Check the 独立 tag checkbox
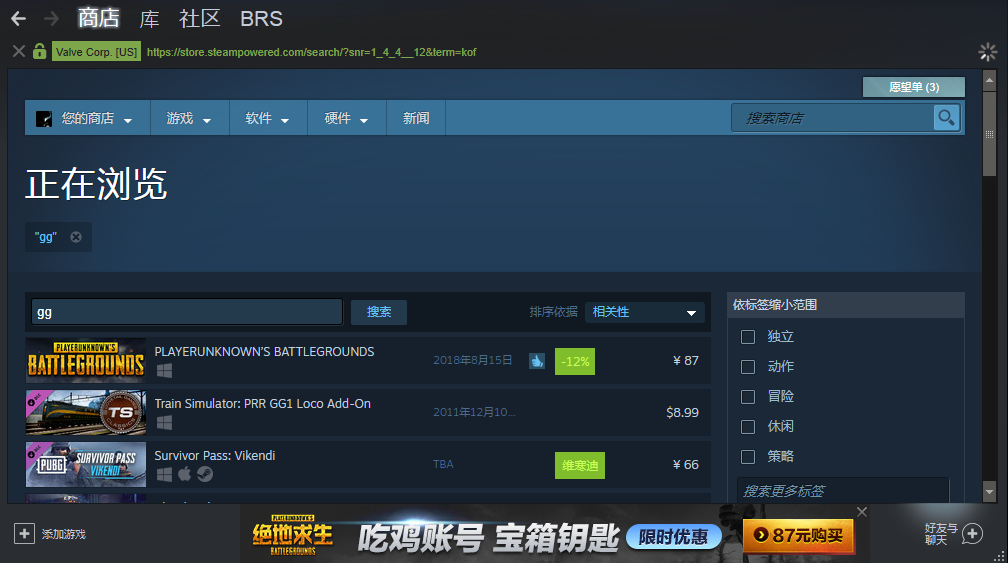The width and height of the screenshot is (1008, 563). point(748,337)
